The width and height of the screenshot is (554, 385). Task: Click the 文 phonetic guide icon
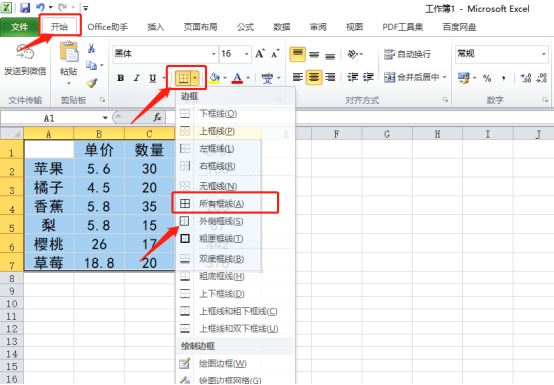(267, 78)
